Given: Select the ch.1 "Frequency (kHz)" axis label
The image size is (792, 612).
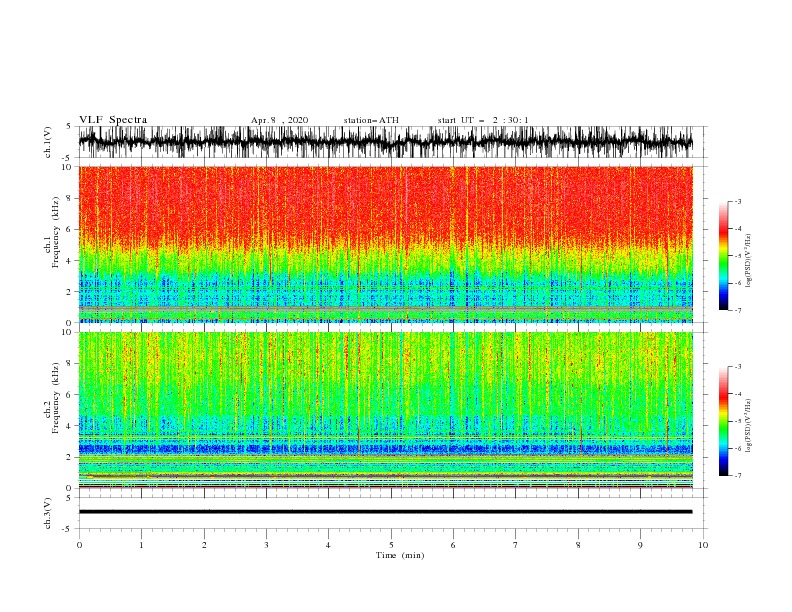Looking at the screenshot, I should (x=56, y=233).
